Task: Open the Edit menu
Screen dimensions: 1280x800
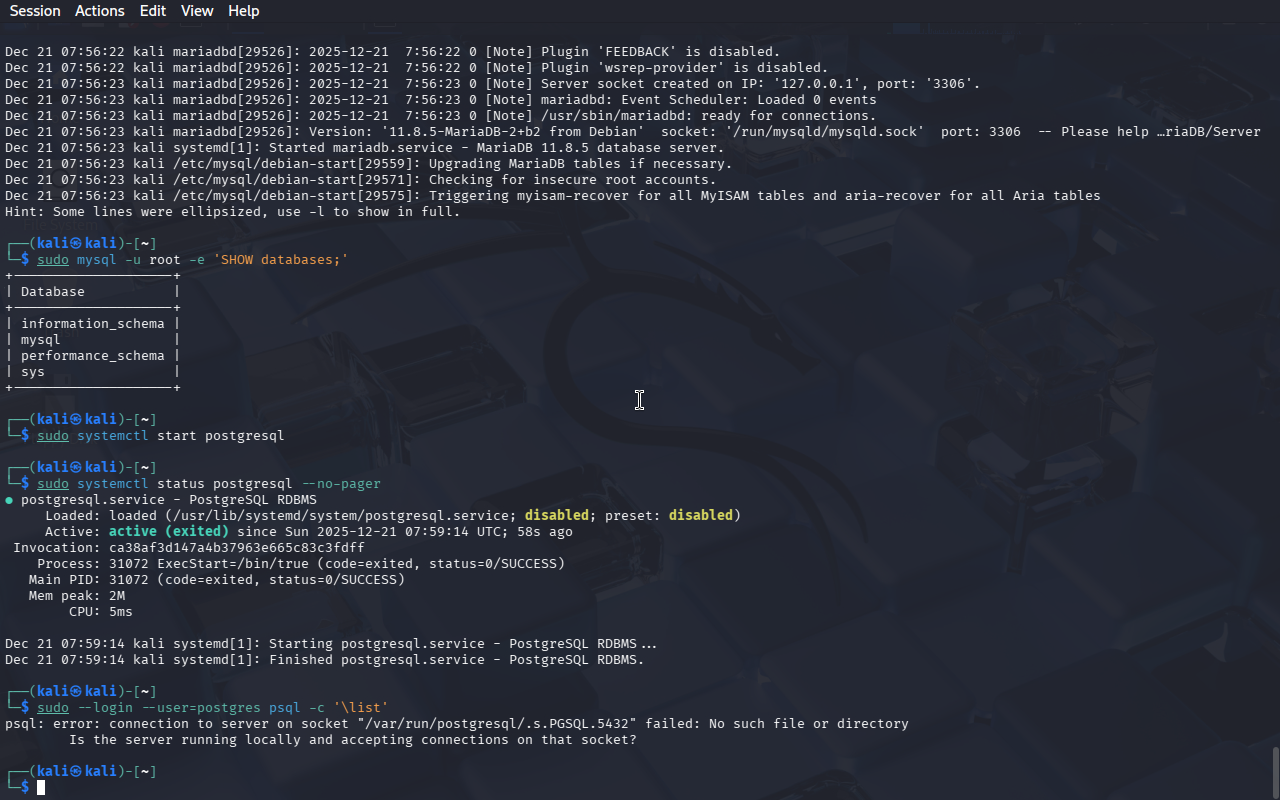Action: pos(153,11)
